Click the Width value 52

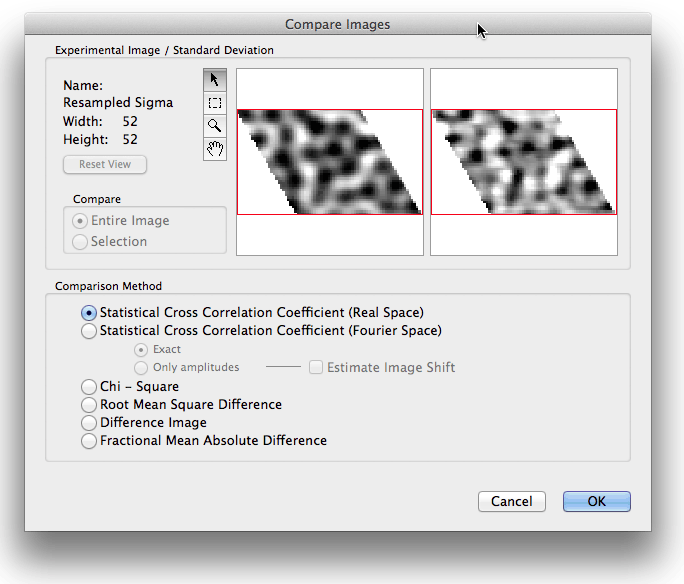(x=130, y=121)
